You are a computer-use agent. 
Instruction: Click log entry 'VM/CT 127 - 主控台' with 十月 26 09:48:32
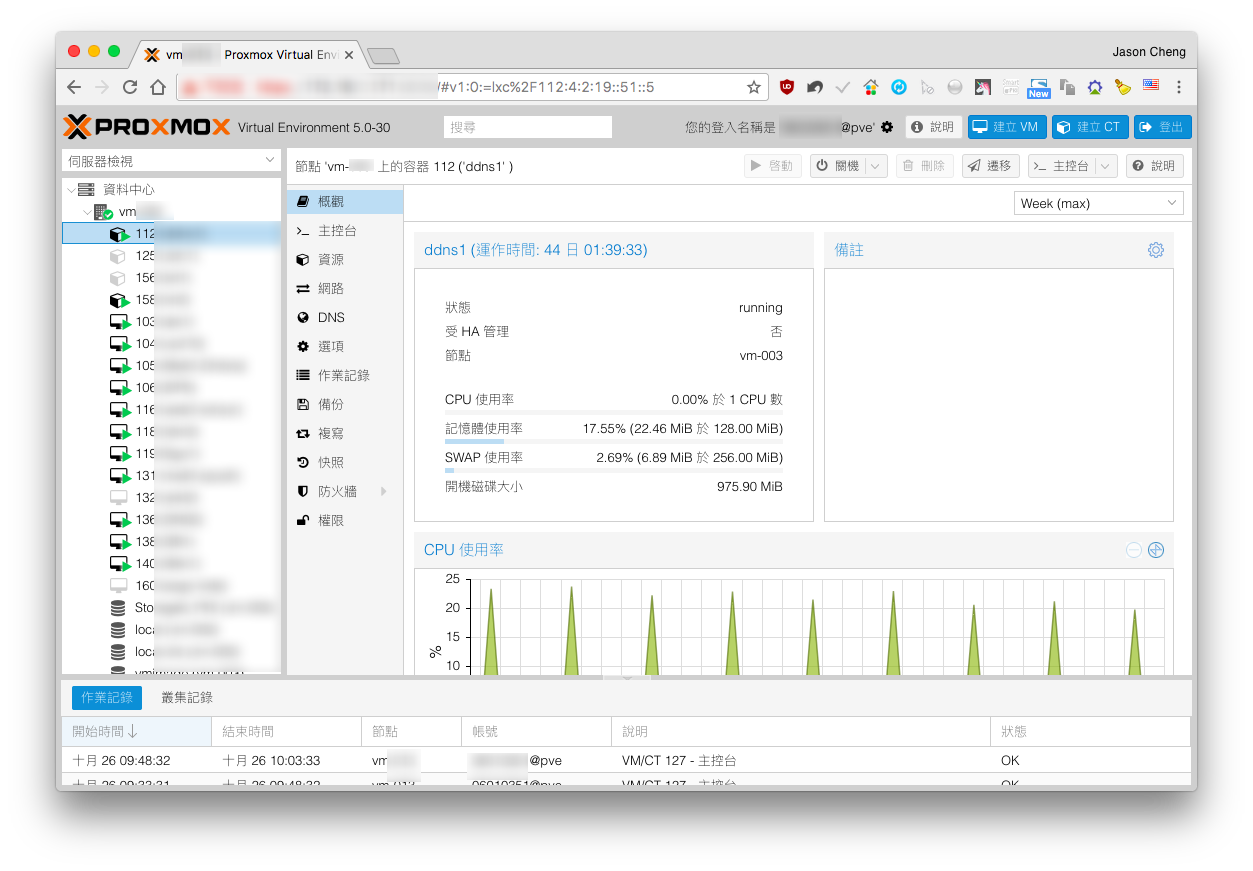[x=626, y=760]
